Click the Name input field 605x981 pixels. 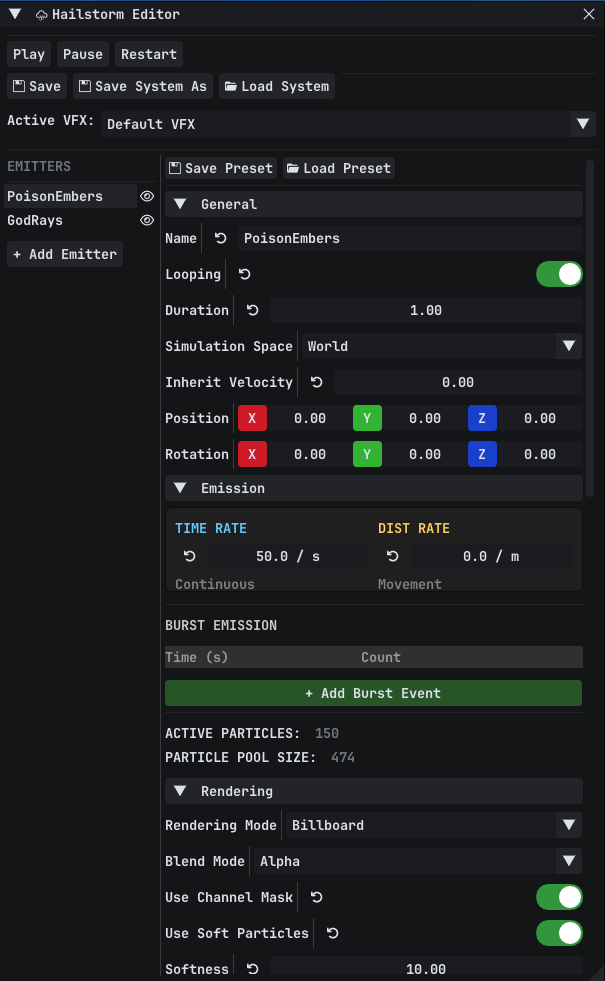410,238
